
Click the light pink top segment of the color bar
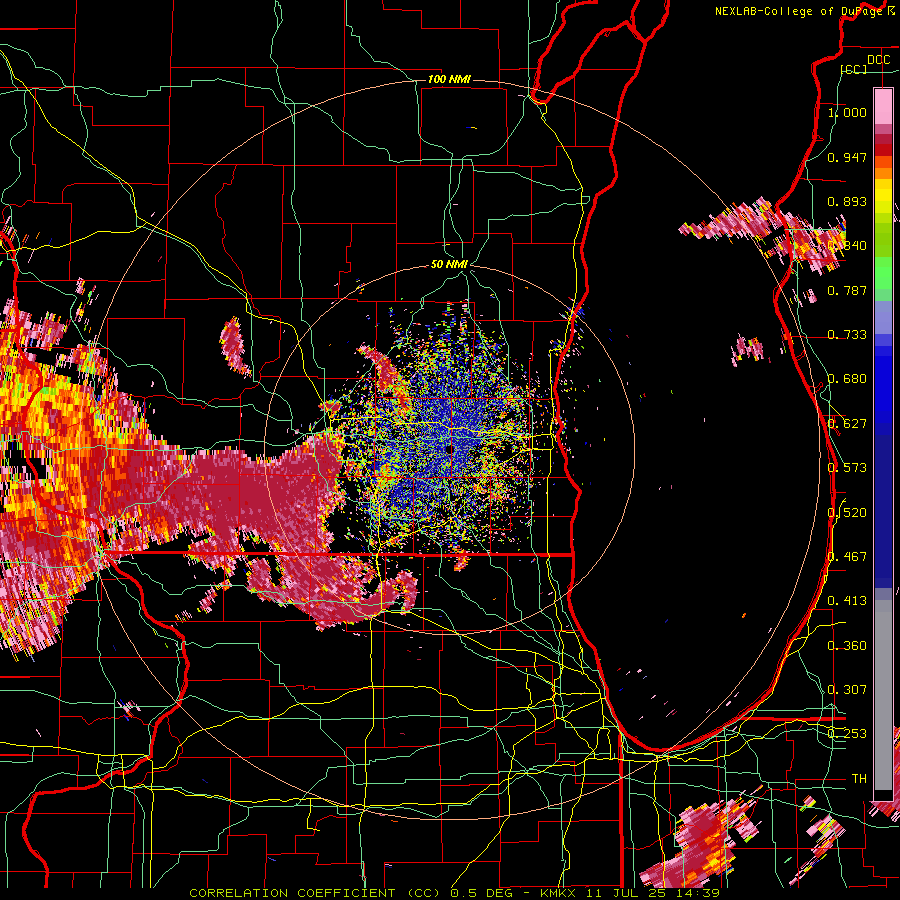[883, 106]
